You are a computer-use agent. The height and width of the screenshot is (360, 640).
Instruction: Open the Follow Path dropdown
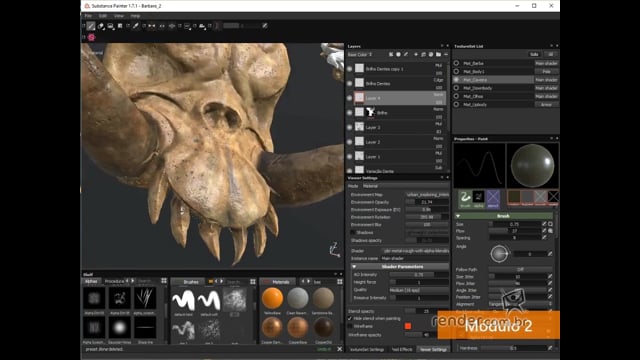[x=520, y=269]
